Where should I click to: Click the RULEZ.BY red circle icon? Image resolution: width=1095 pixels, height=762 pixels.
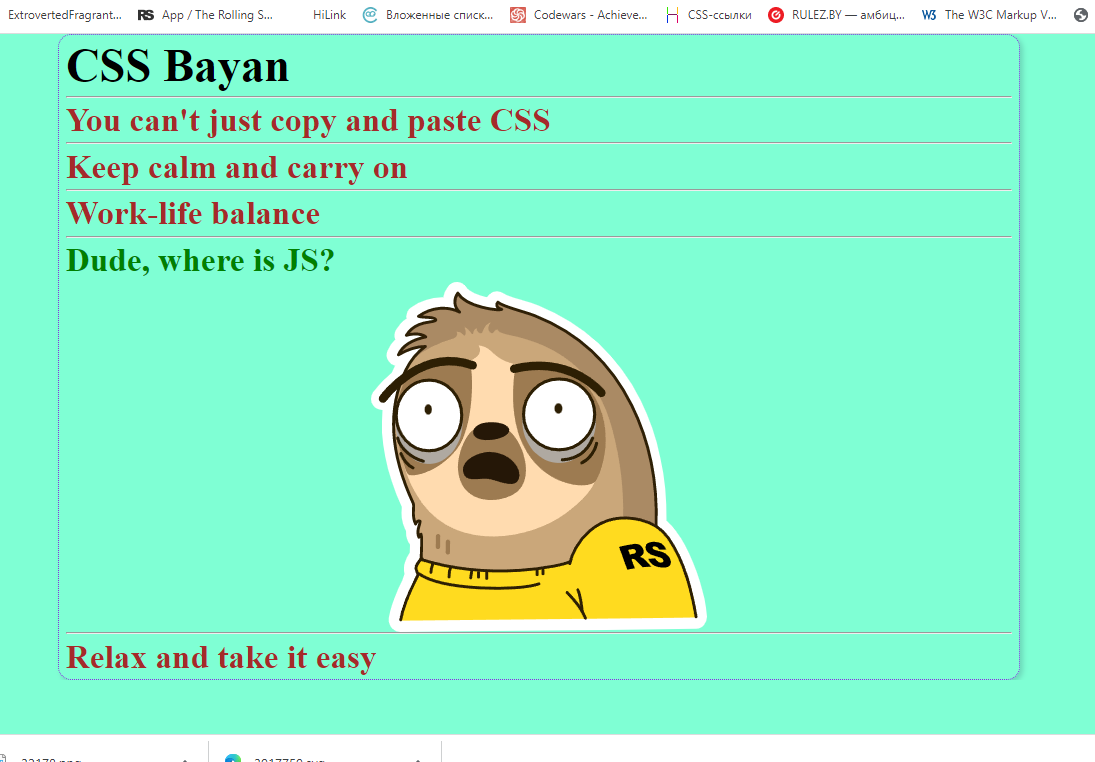775,15
